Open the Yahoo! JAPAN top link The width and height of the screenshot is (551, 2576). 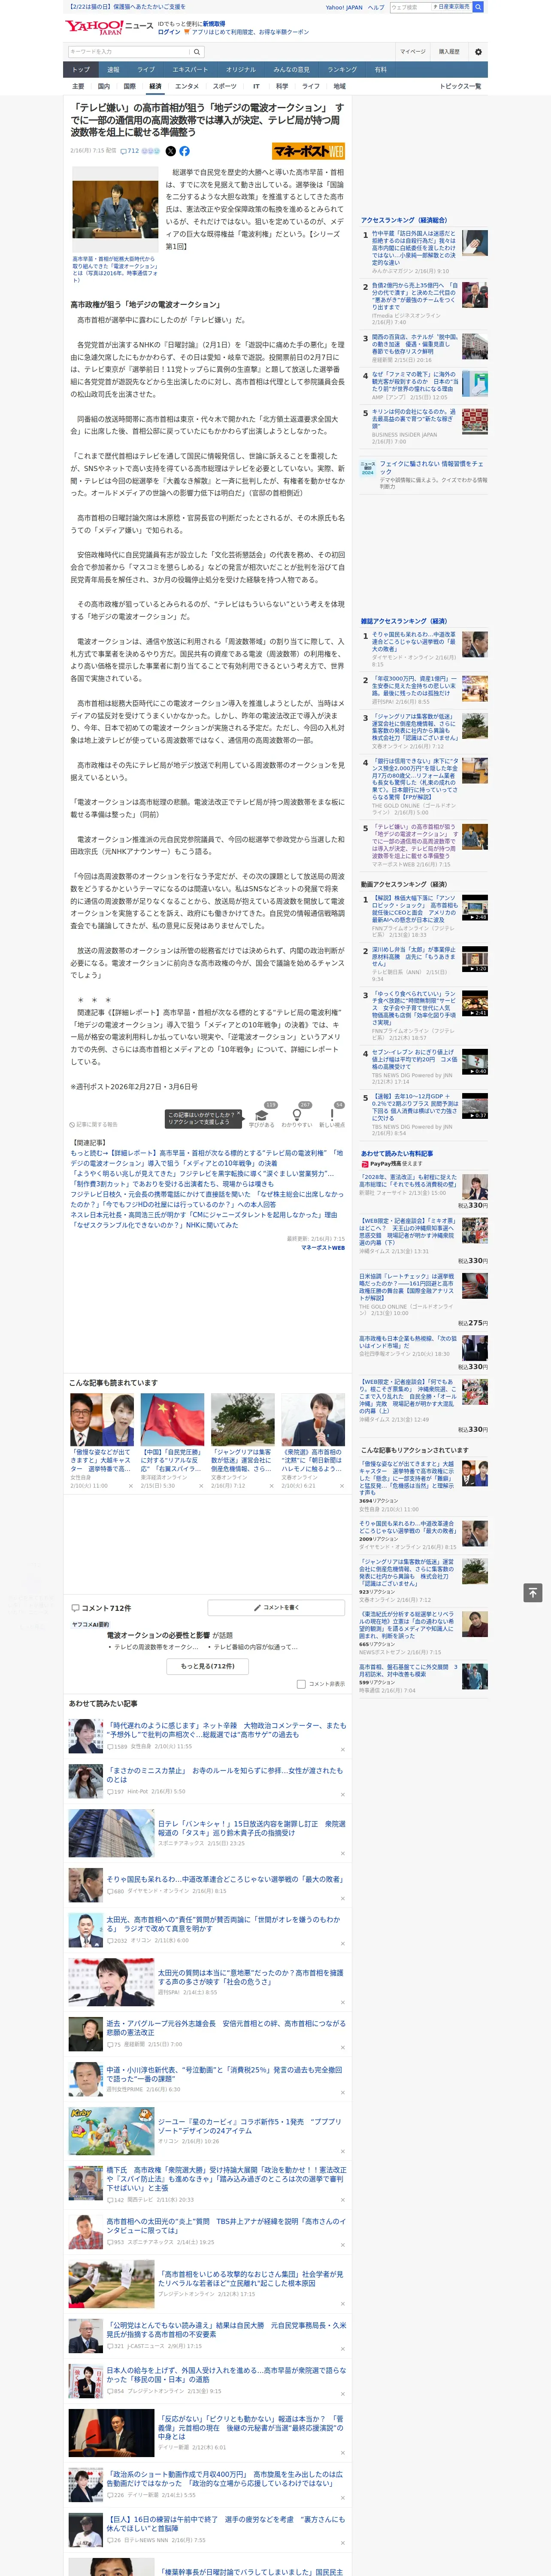click(344, 7)
